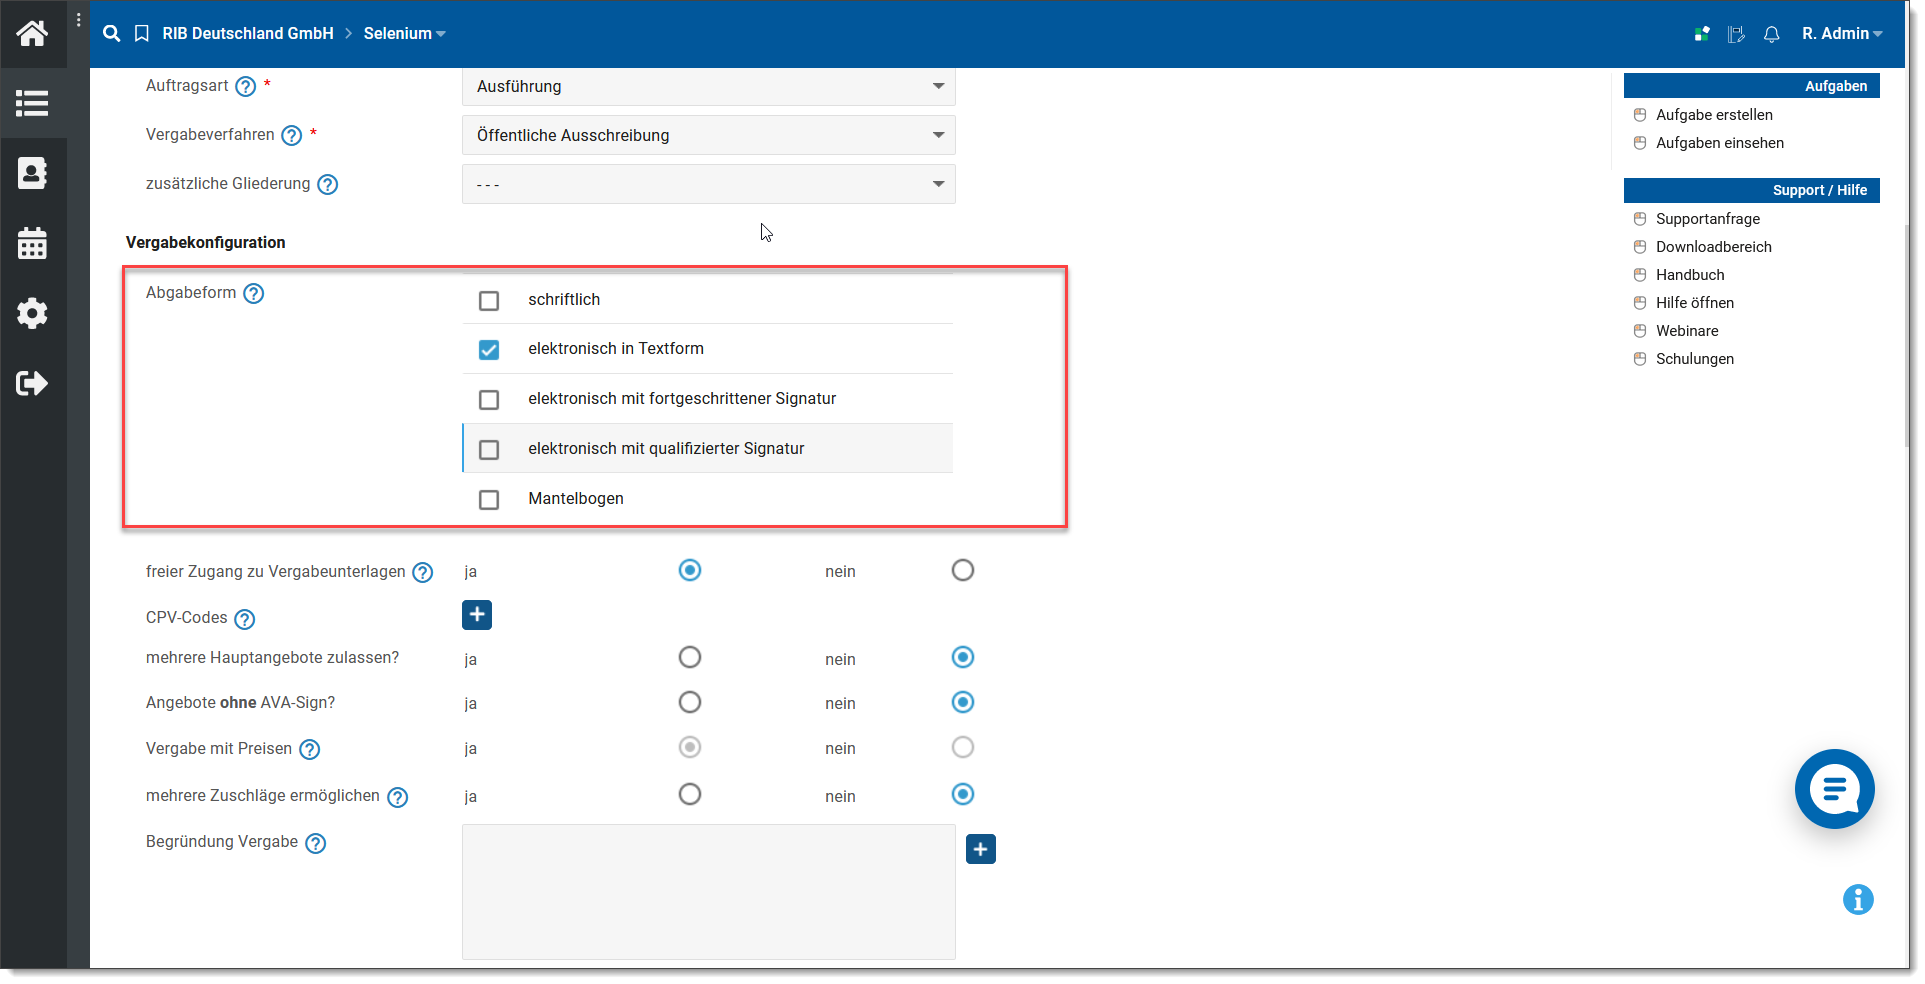Select nein for freier Zugang zu Vergabeunterlagen
Image resolution: width=1925 pixels, height=984 pixels.
tap(963, 570)
